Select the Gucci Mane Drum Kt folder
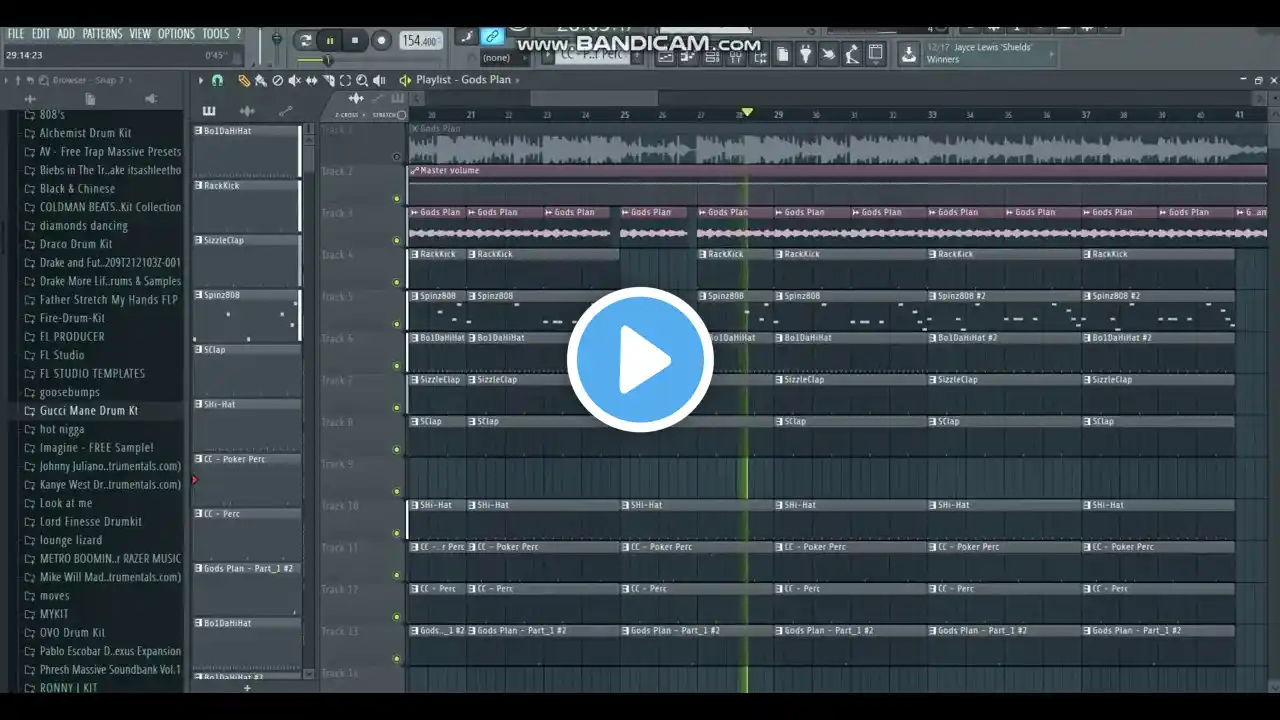The width and height of the screenshot is (1280, 720). pos(89,411)
